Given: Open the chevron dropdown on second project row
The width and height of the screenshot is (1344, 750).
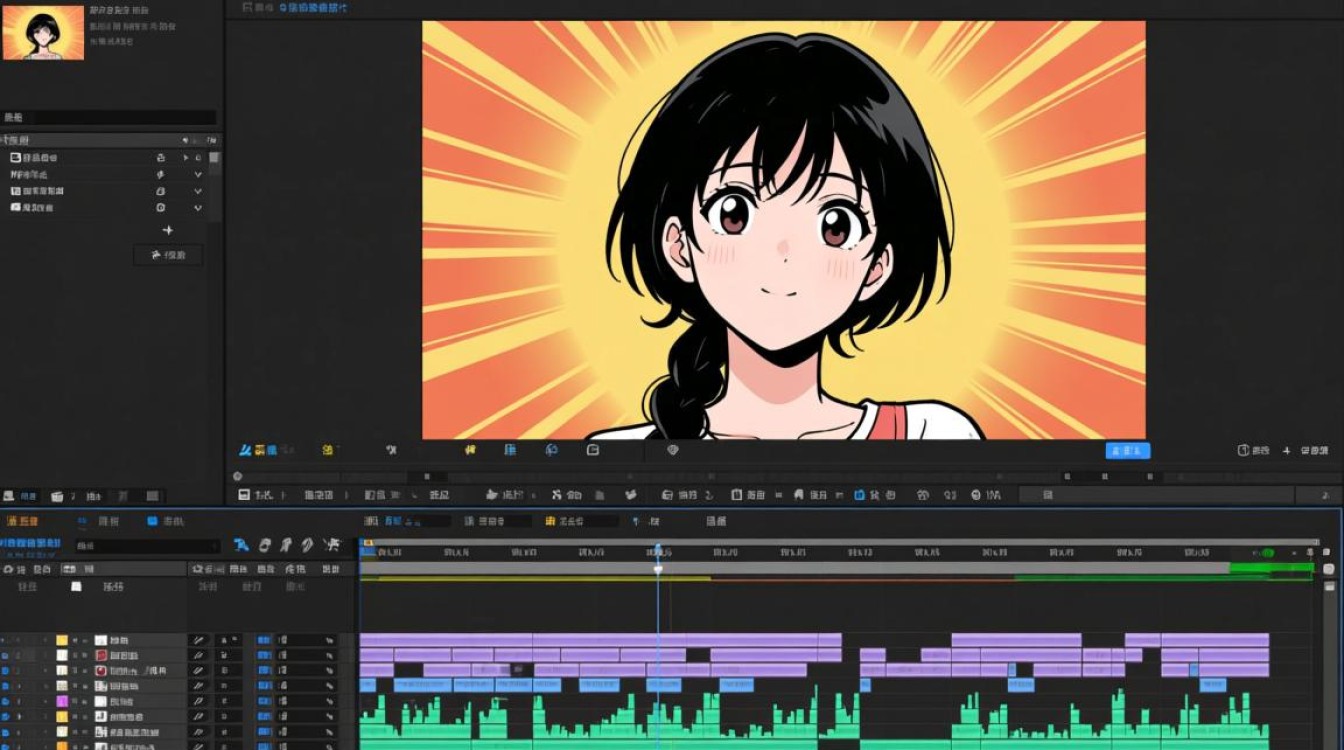Looking at the screenshot, I should point(198,175).
